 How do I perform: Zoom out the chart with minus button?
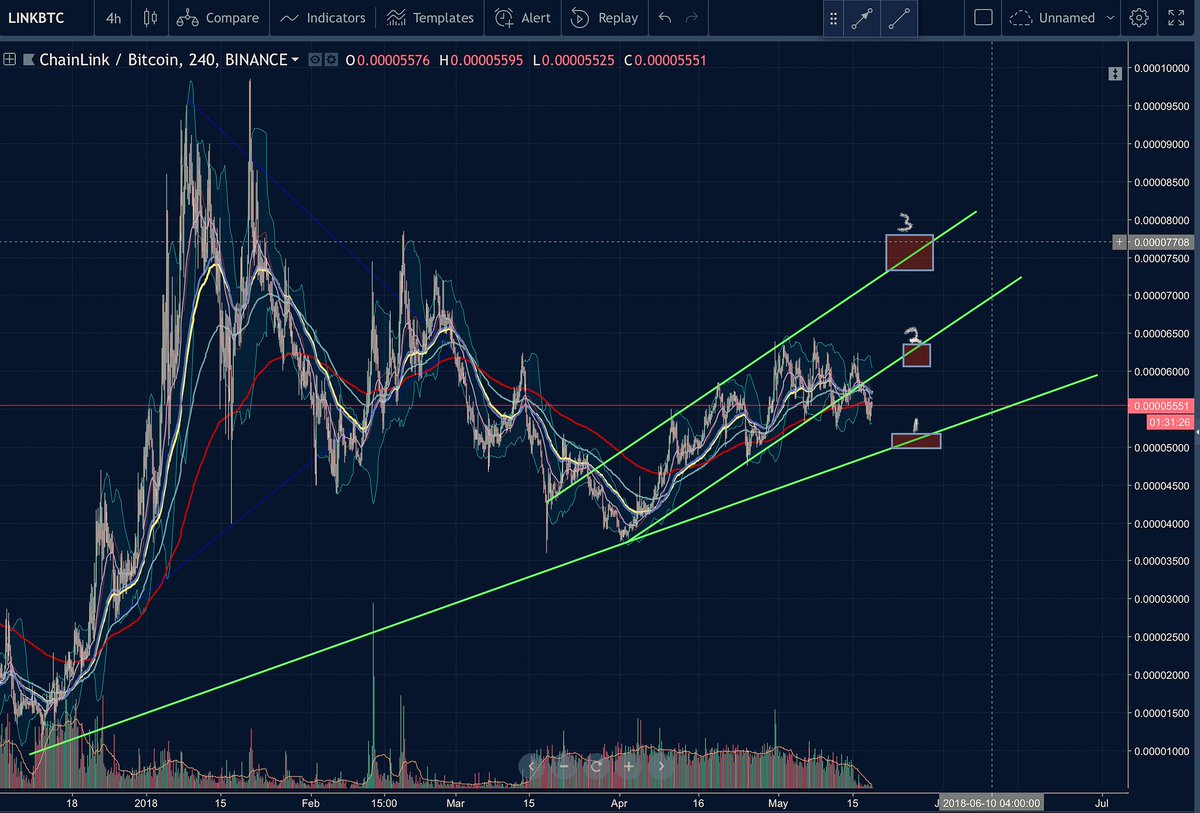point(563,766)
